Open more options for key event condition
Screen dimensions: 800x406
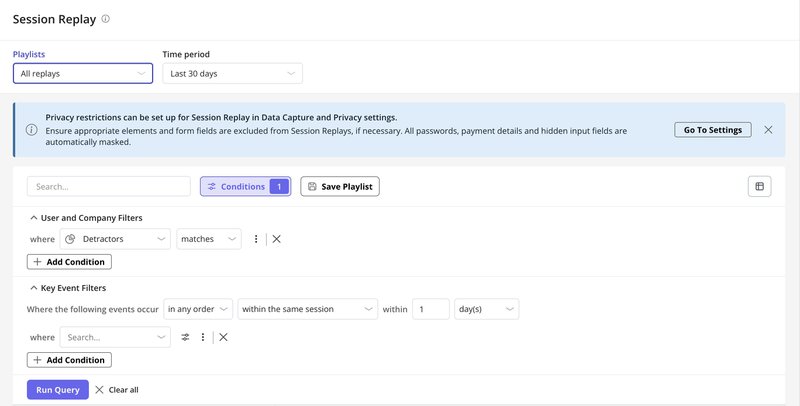203,337
